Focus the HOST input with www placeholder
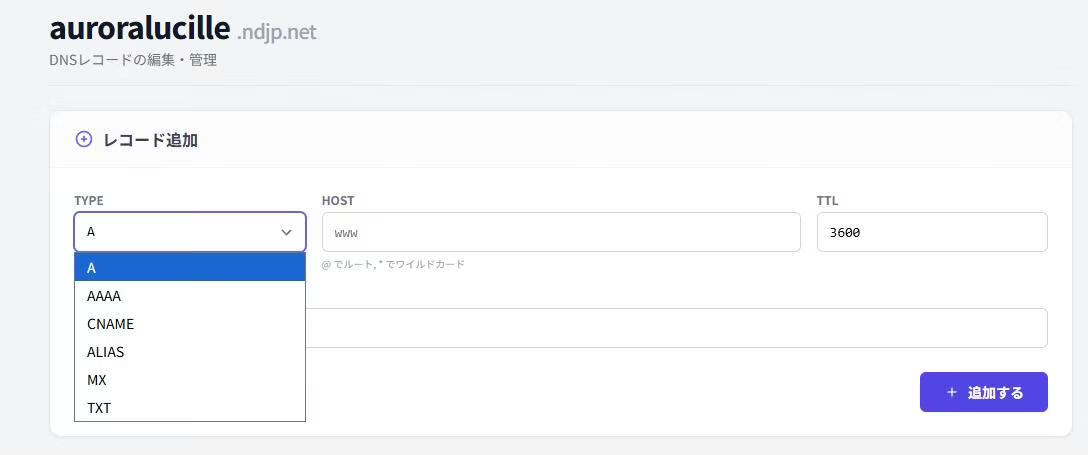This screenshot has width=1088, height=455. click(560, 232)
